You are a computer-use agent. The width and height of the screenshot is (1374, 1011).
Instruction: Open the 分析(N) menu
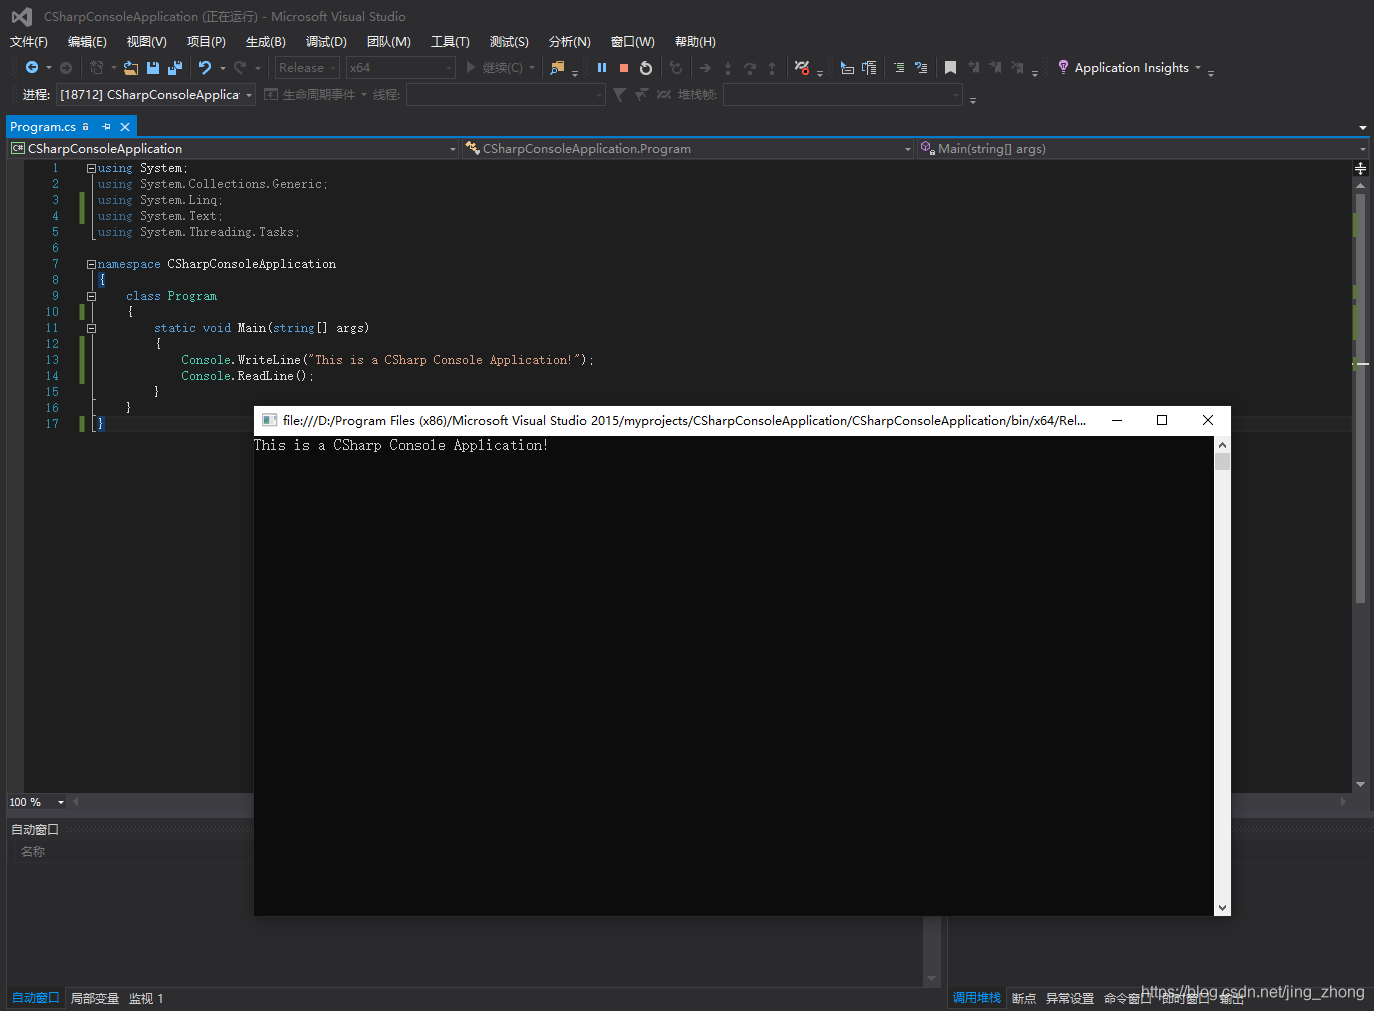[570, 42]
